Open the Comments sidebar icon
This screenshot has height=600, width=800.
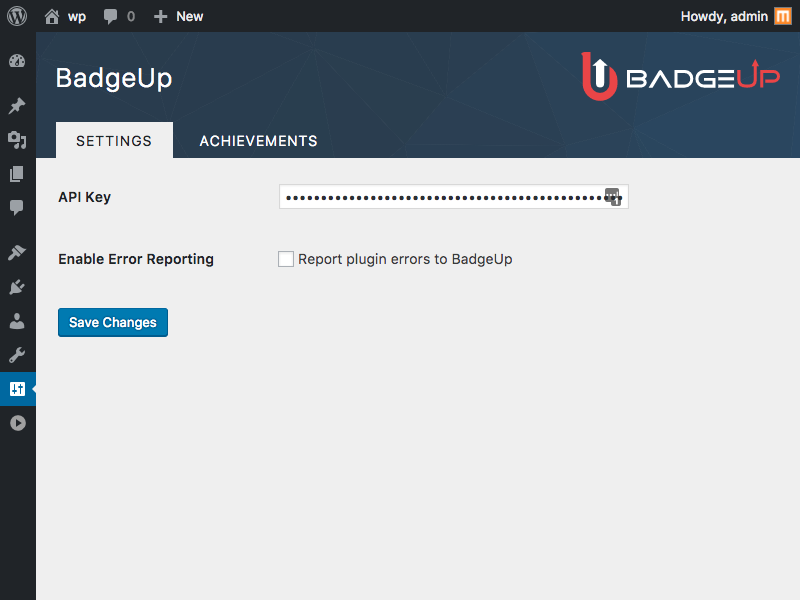coord(17,207)
